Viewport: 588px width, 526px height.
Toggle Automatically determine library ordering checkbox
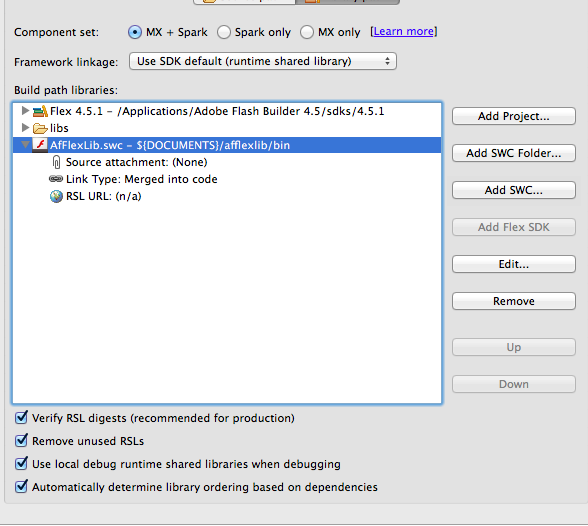[21, 486]
